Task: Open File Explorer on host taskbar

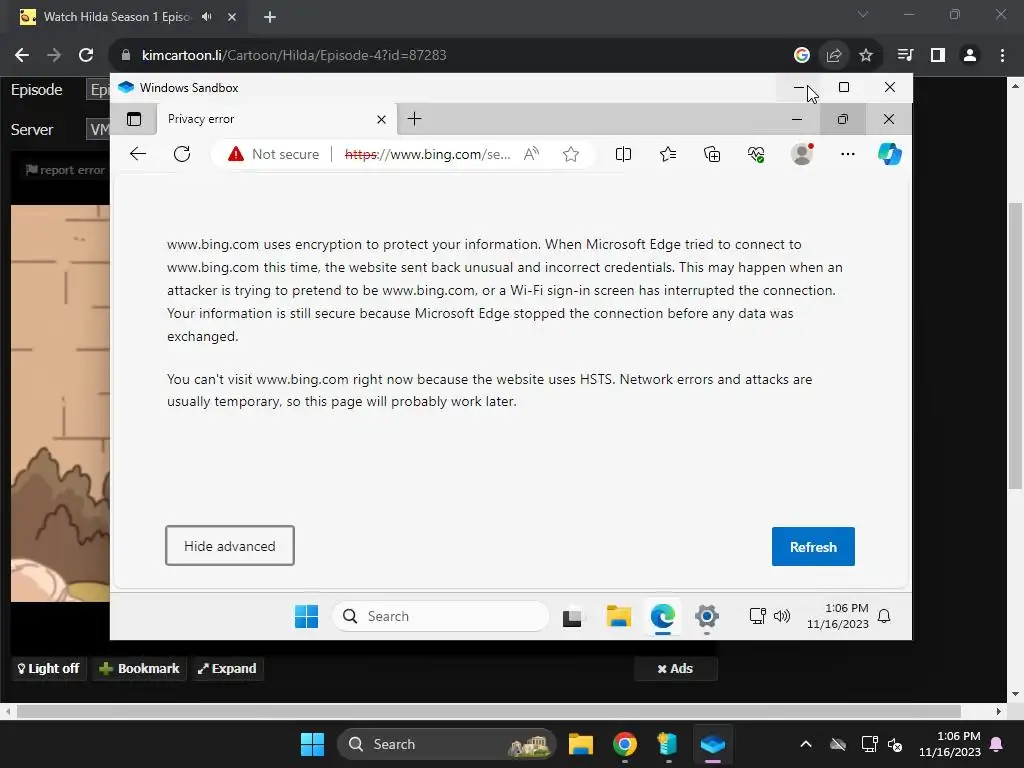Action: [x=581, y=744]
